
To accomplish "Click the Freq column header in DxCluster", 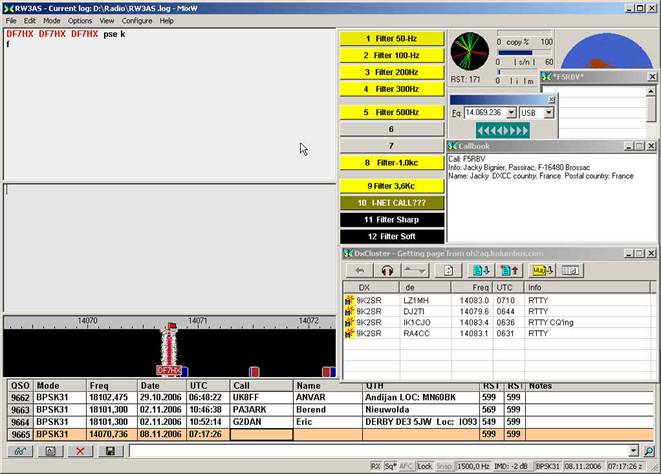I will click(472, 287).
